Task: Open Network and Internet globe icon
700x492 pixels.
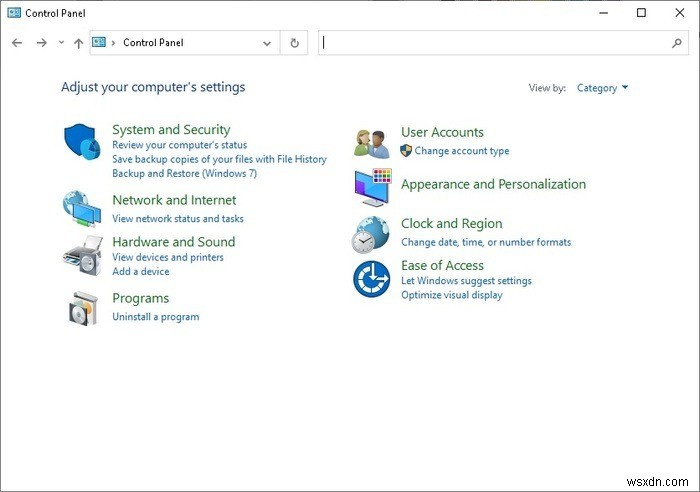Action: tap(82, 209)
